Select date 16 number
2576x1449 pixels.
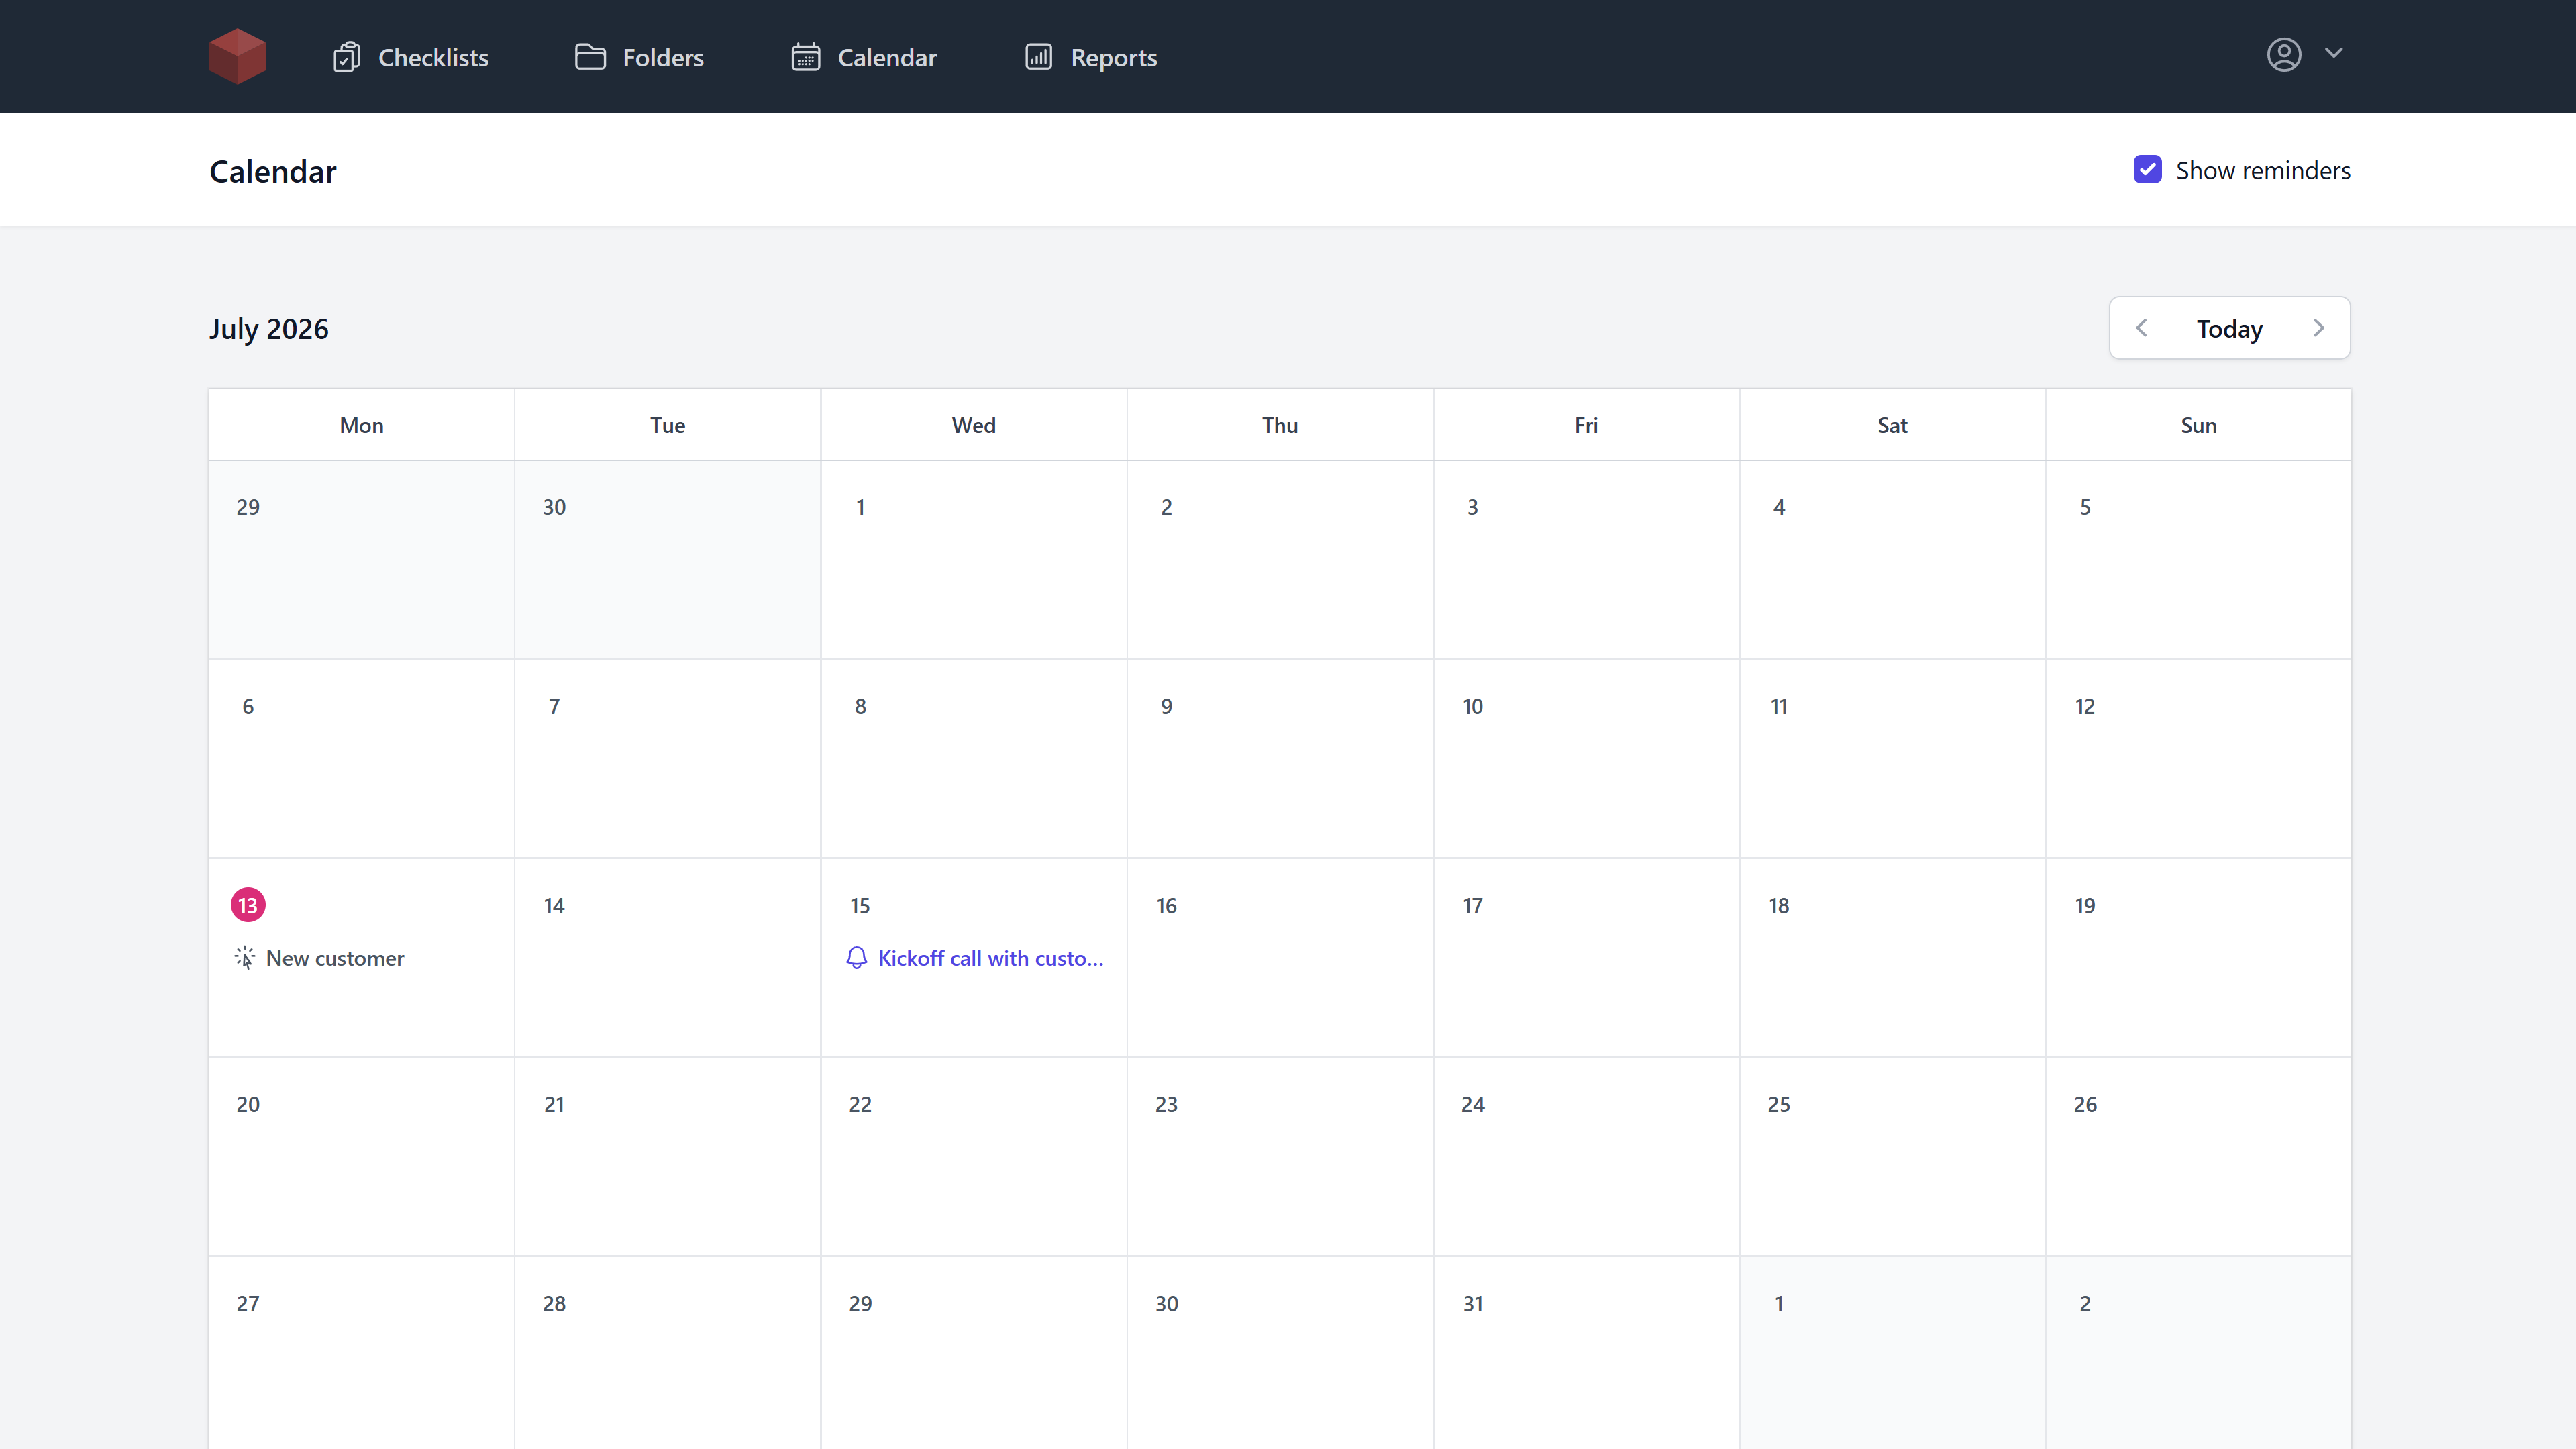1166,906
